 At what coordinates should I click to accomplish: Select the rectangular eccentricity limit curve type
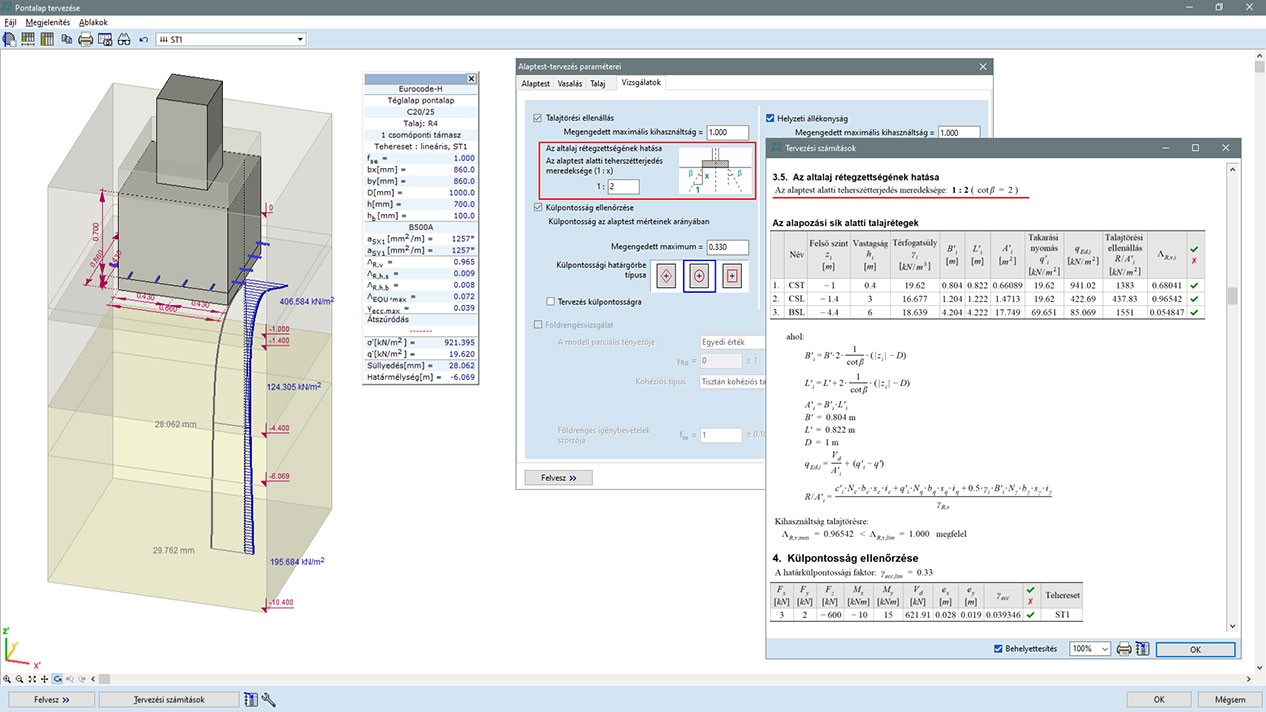tap(732, 275)
